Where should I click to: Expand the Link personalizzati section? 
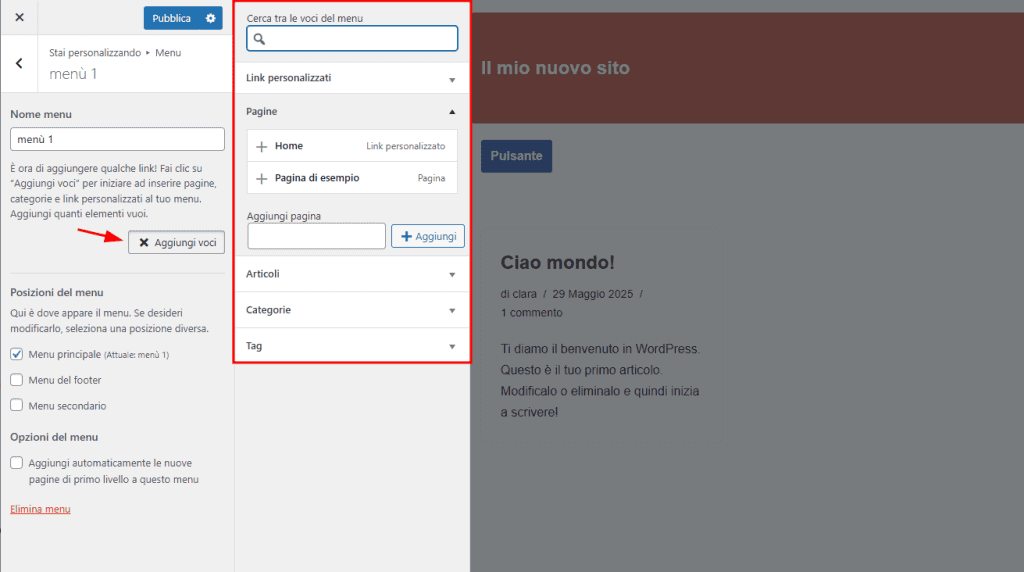[351, 78]
